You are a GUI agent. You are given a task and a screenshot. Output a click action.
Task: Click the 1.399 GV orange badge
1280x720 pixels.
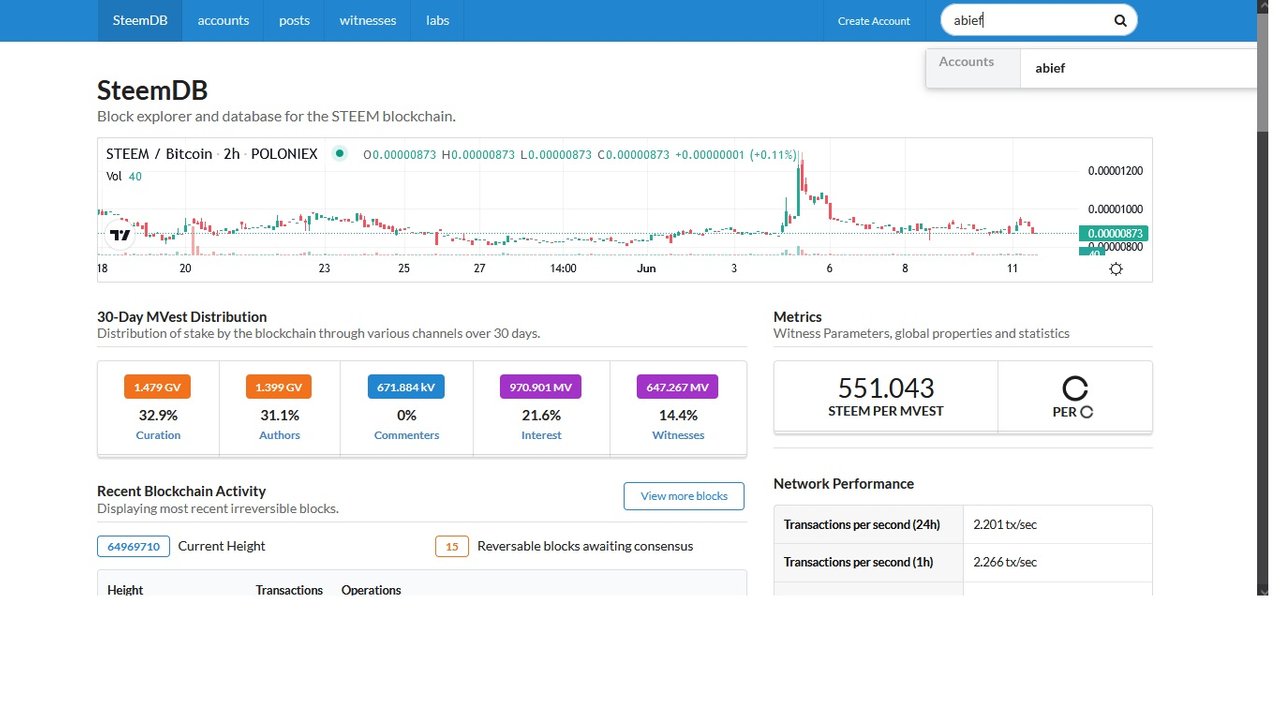(x=279, y=387)
